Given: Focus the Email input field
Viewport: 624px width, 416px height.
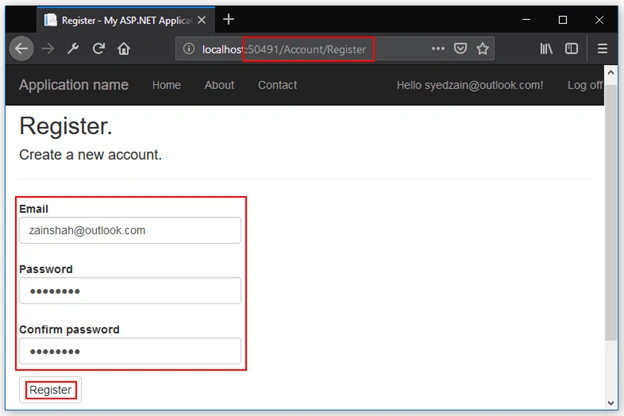Looking at the screenshot, I should pos(130,230).
